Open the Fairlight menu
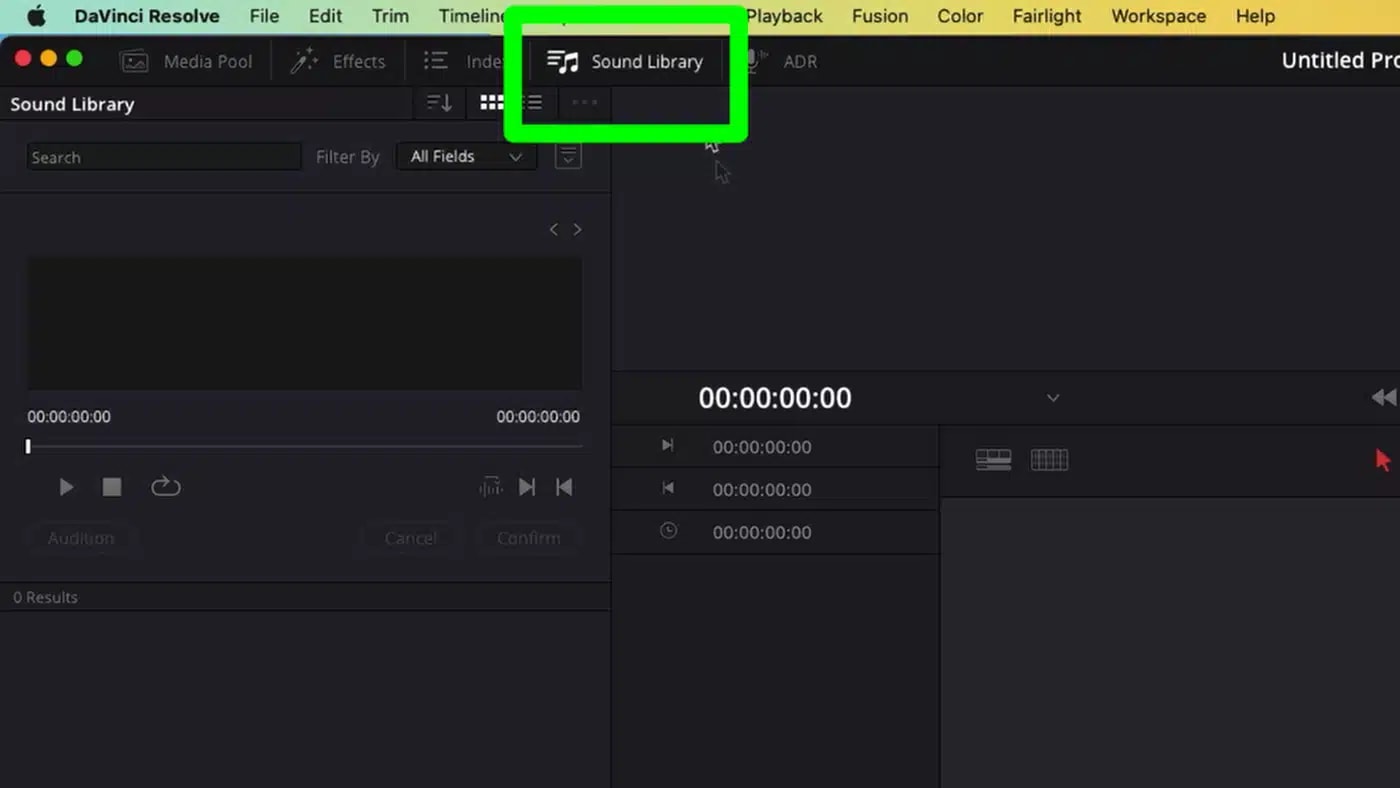 (x=1047, y=16)
